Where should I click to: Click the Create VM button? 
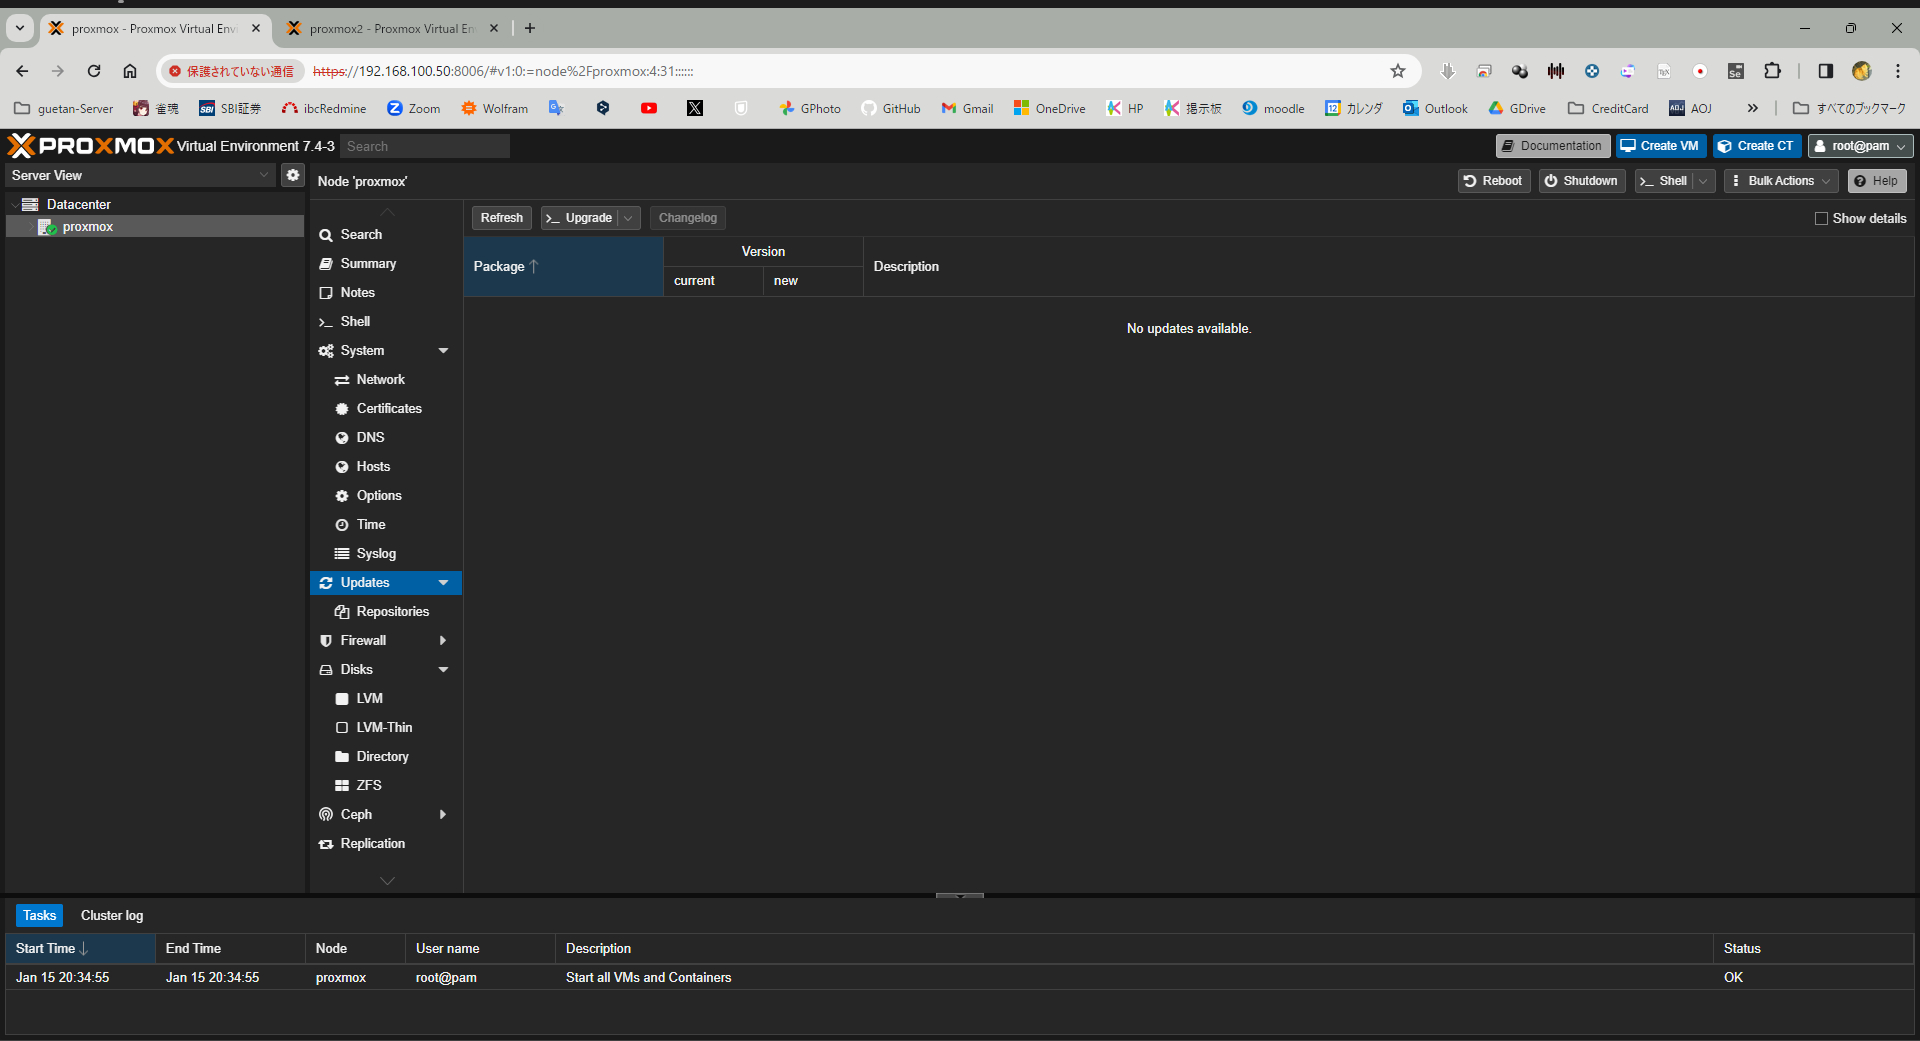(1660, 146)
